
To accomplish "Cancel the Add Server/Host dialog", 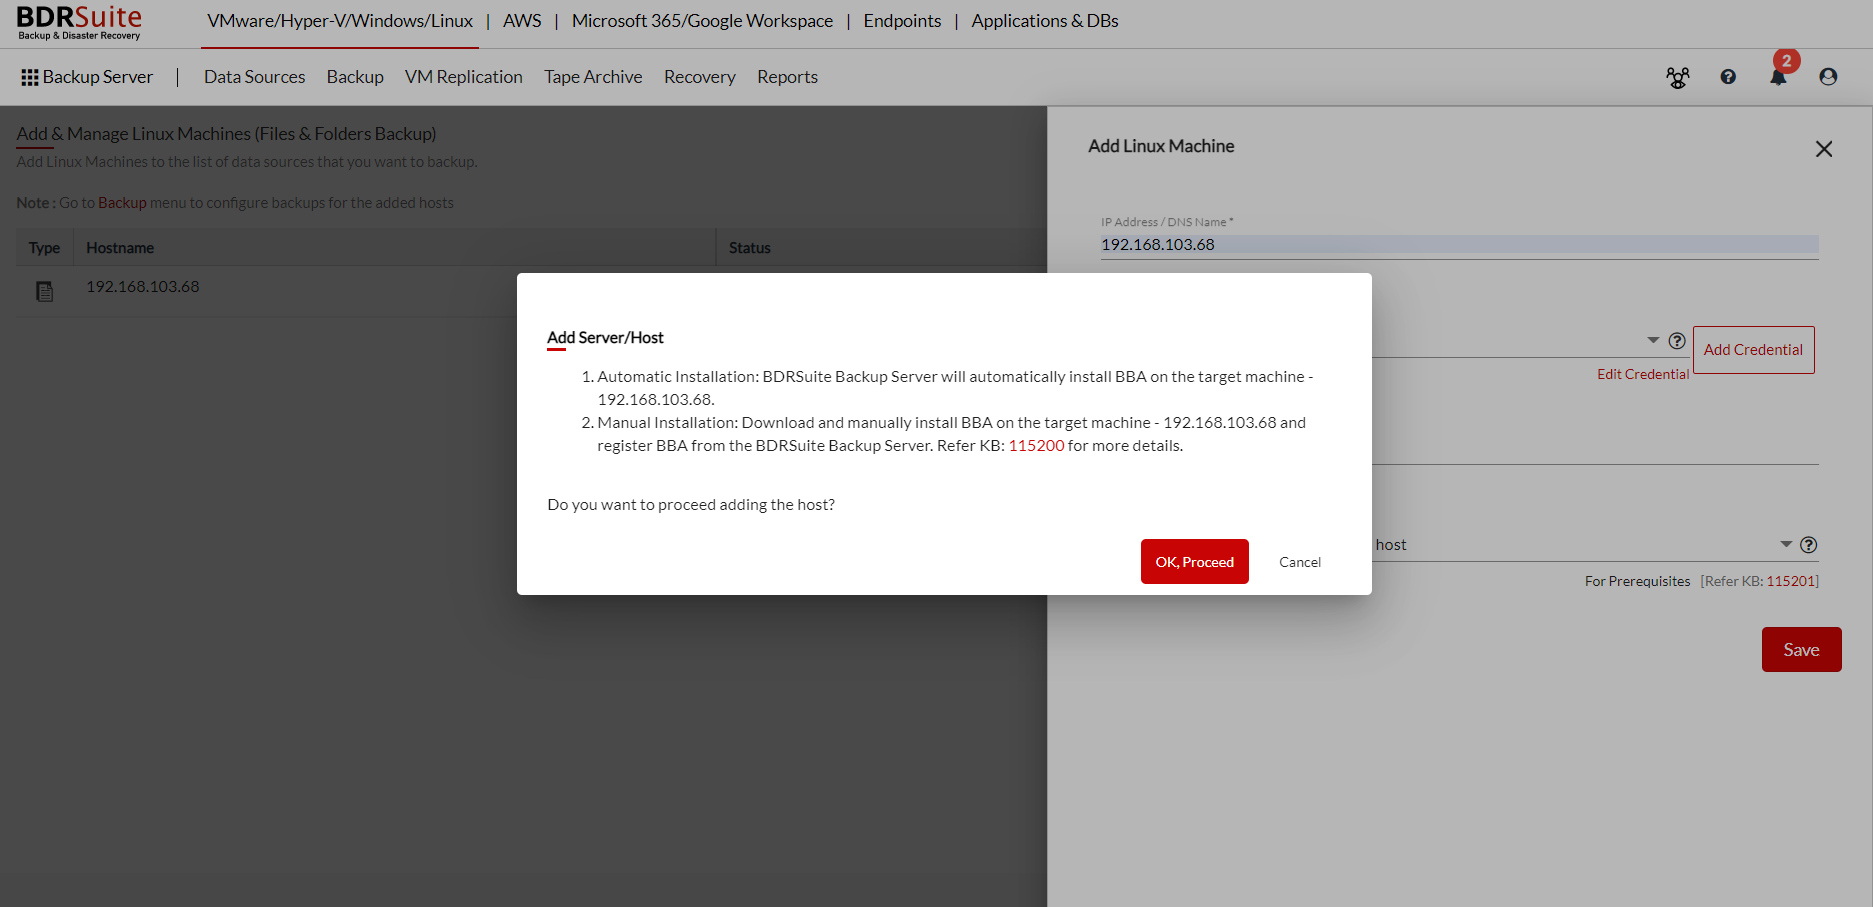I will [x=1300, y=562].
